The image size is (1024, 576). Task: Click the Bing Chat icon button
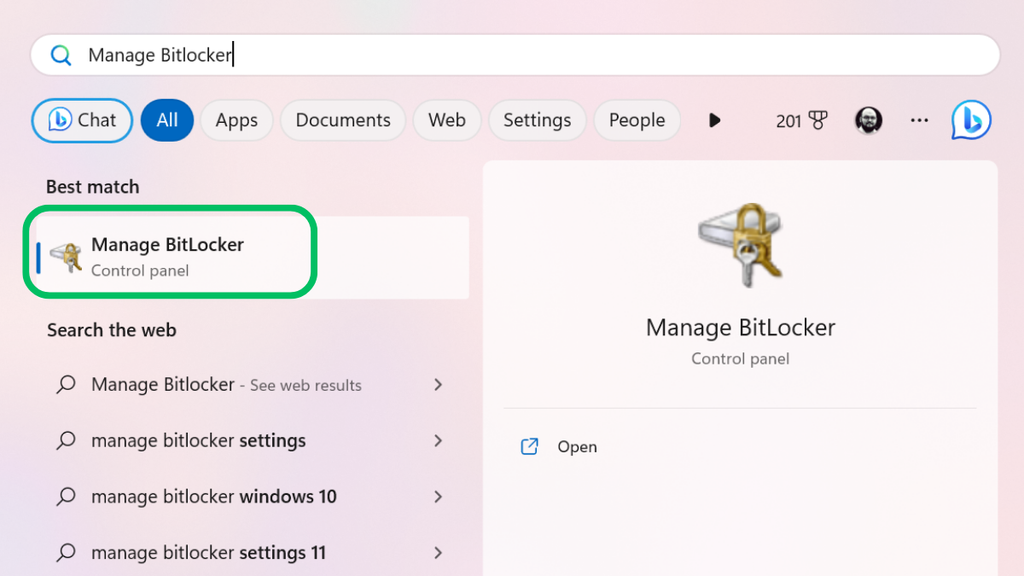click(x=82, y=120)
